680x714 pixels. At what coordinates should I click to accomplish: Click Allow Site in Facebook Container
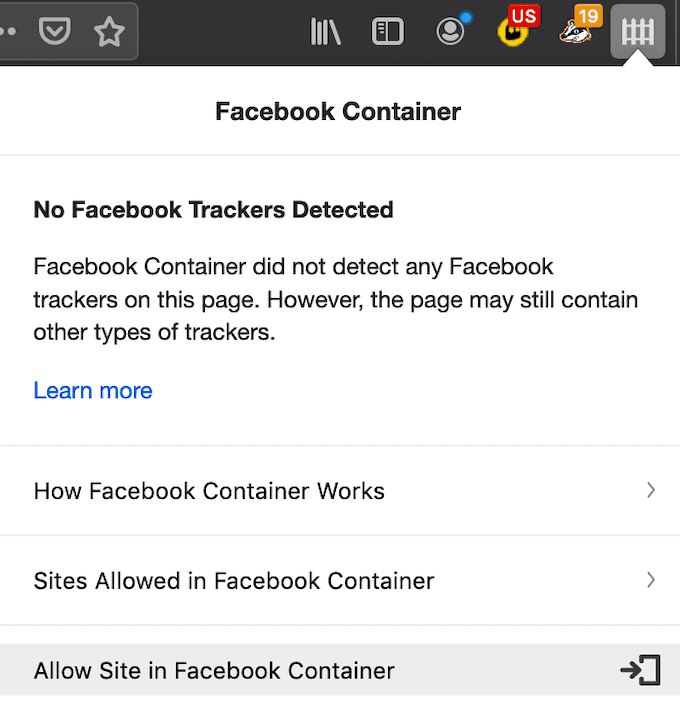click(214, 670)
